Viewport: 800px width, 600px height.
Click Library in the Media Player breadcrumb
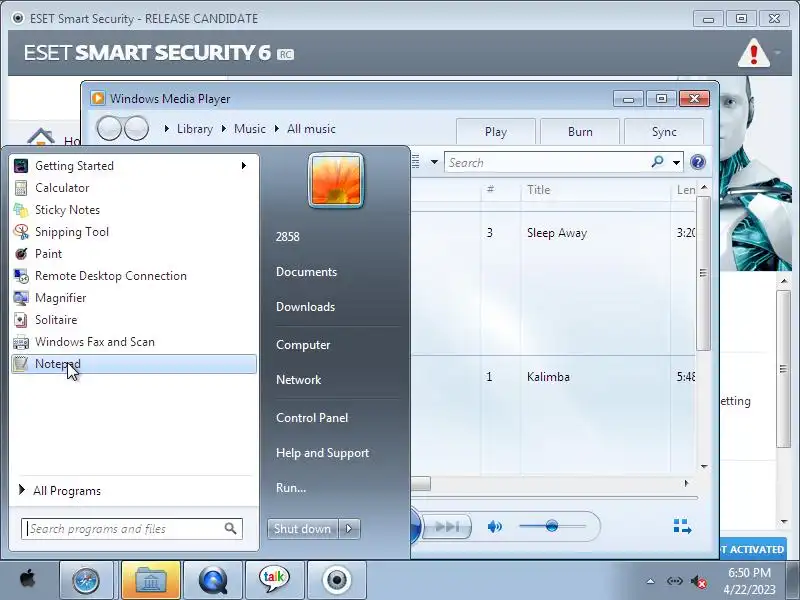pos(194,129)
